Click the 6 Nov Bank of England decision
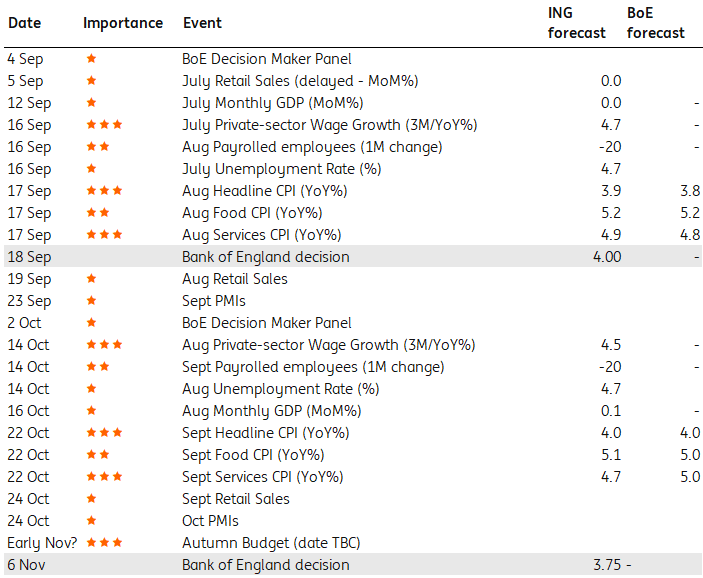 [x=266, y=565]
